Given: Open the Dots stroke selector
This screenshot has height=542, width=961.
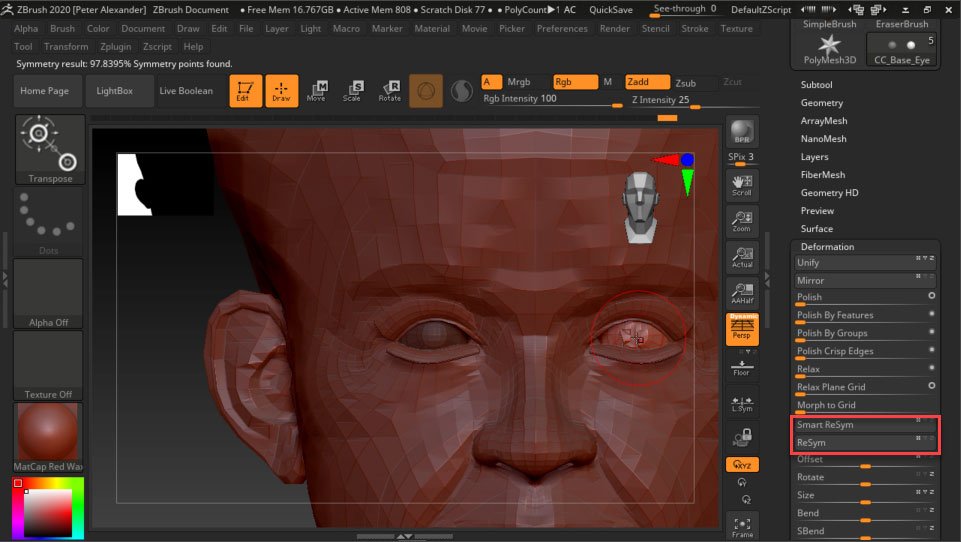Looking at the screenshot, I should tap(48, 221).
